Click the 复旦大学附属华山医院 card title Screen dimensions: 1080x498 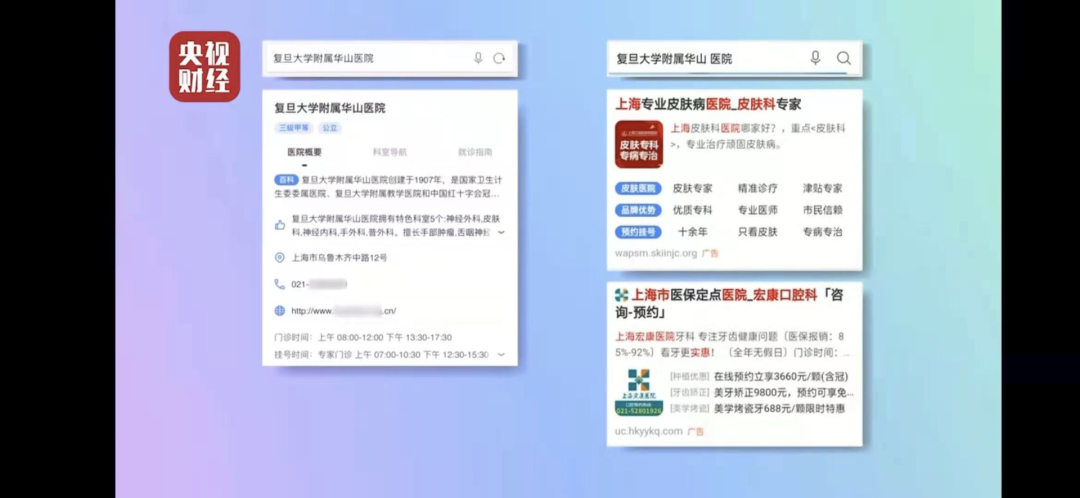click(330, 108)
